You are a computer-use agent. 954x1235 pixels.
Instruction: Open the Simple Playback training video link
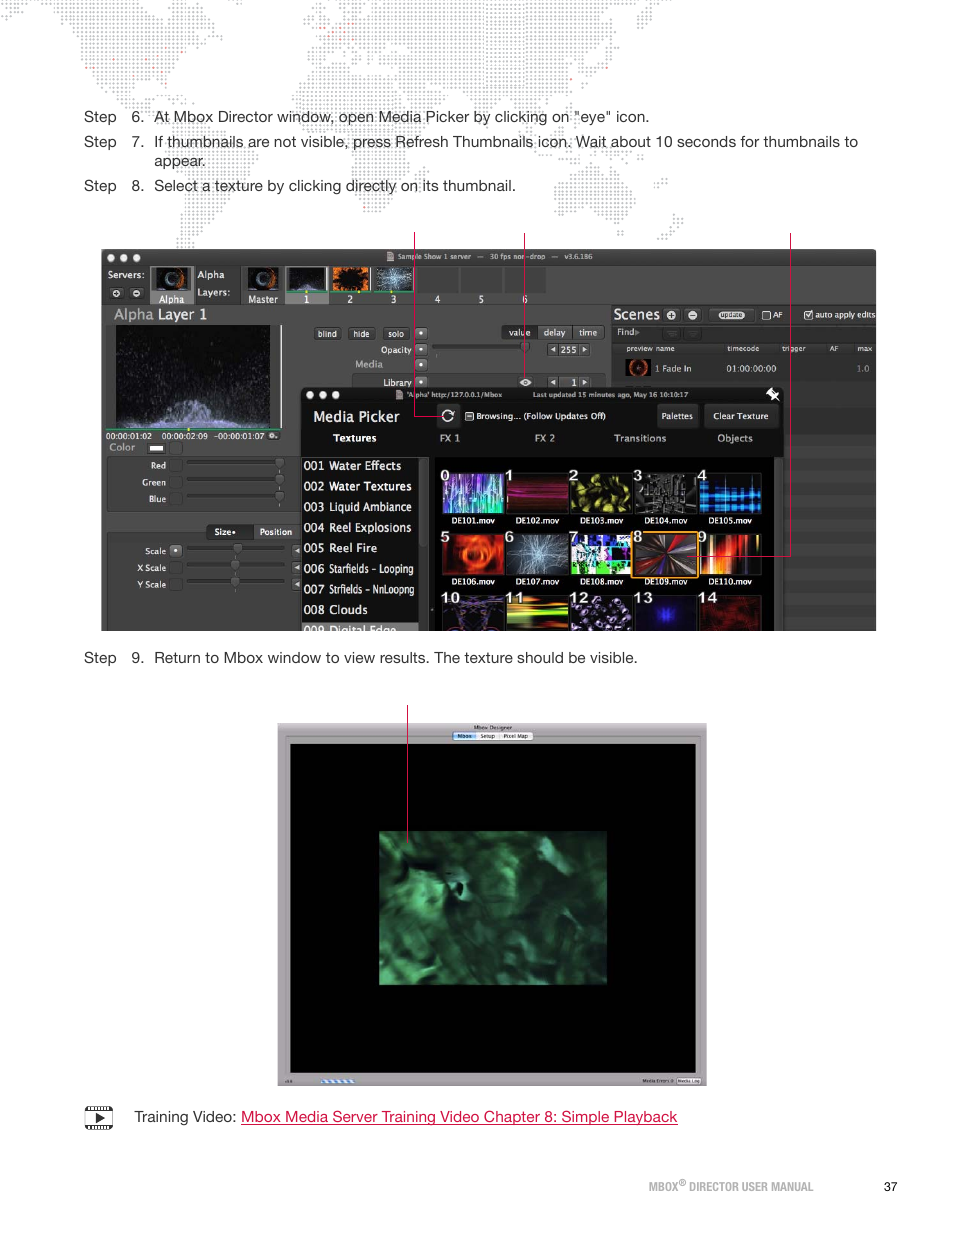pos(459,1117)
